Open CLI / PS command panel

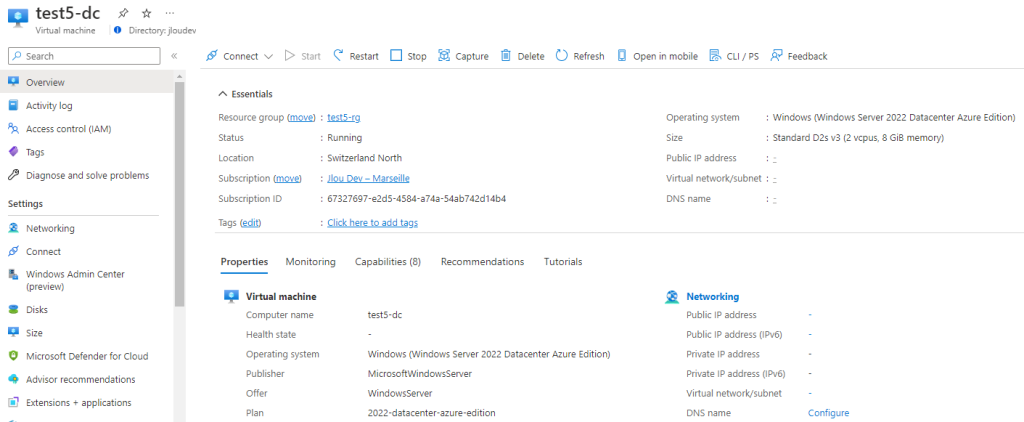tap(734, 56)
